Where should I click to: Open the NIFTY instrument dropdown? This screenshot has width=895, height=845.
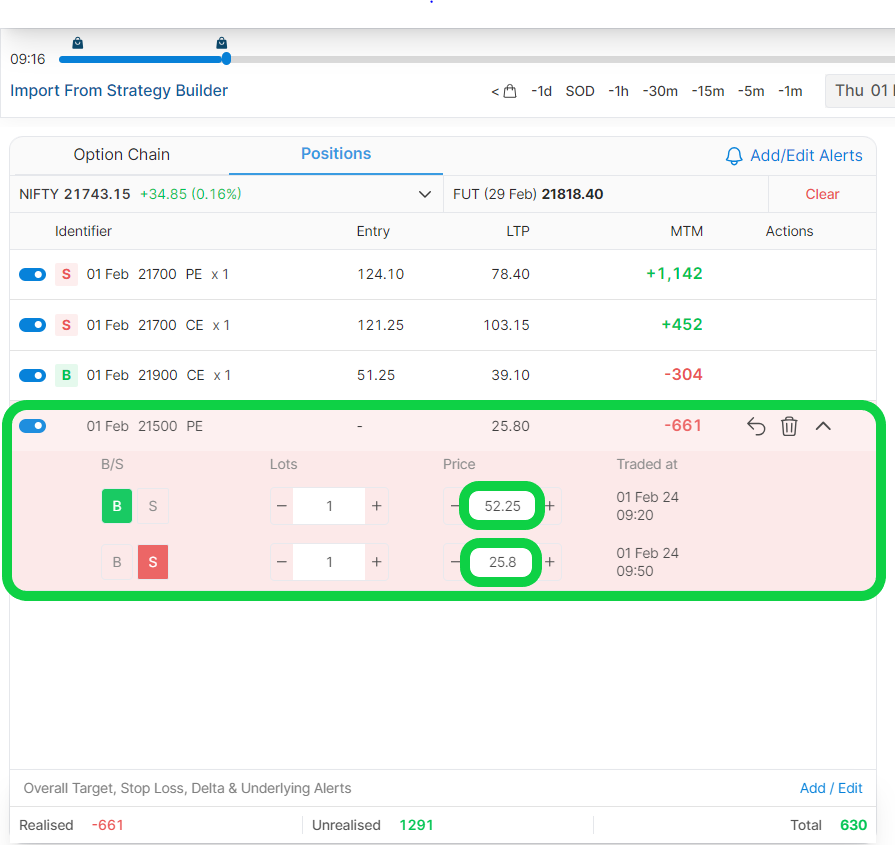(x=425, y=194)
